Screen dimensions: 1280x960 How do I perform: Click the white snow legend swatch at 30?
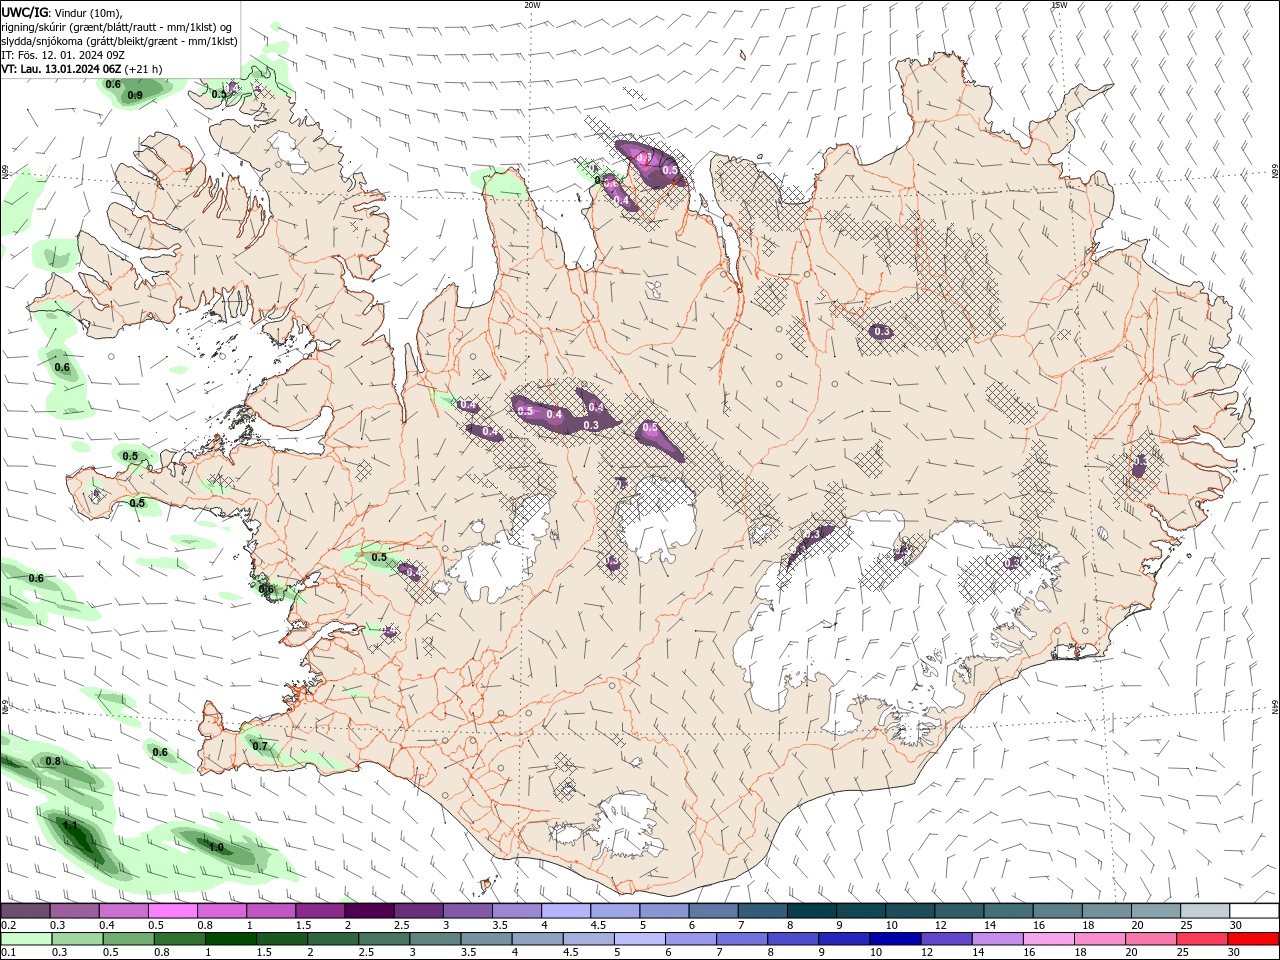pyautogui.click(x=1254, y=911)
